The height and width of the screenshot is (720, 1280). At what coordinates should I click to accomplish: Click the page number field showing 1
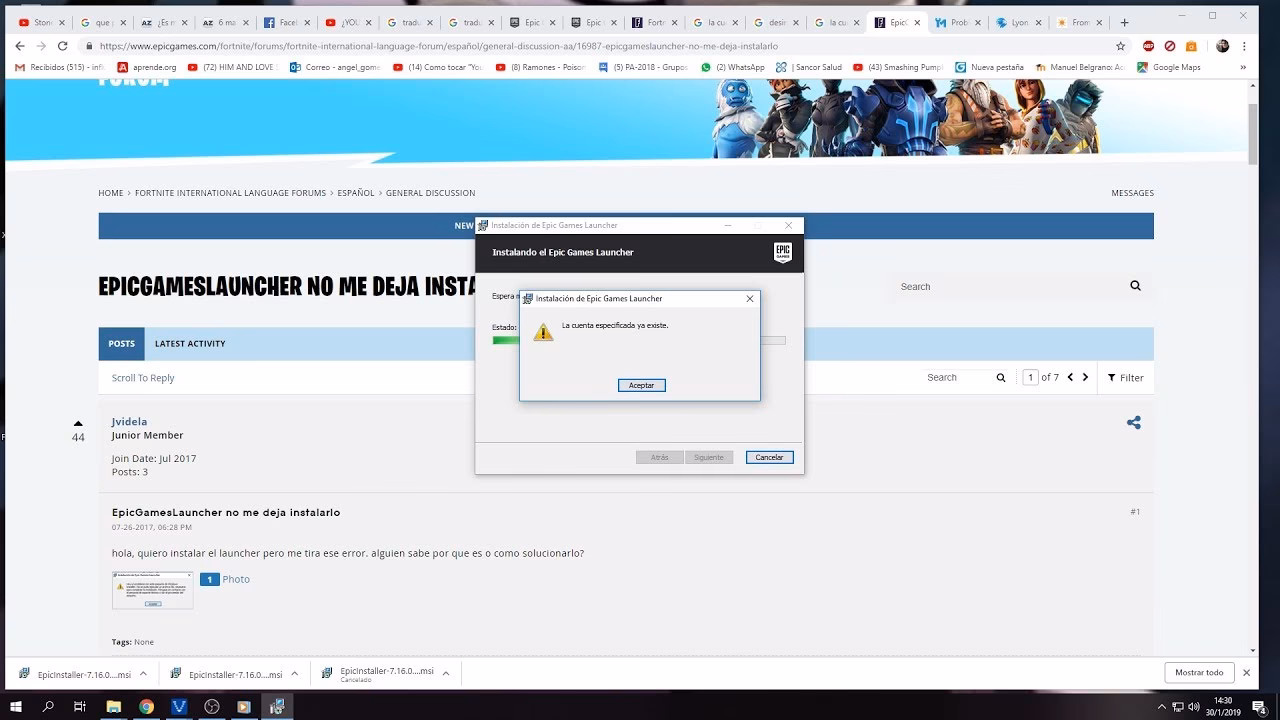pyautogui.click(x=1030, y=377)
